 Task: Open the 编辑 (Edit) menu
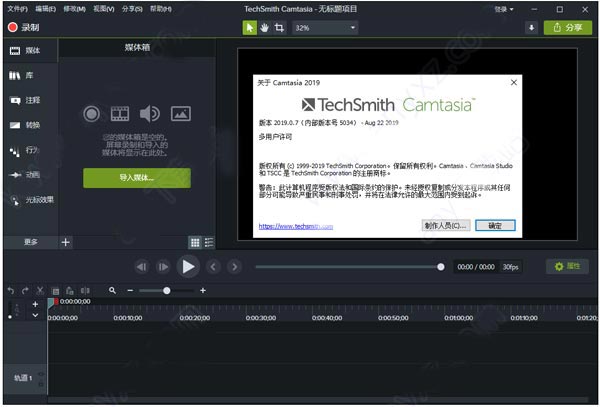tap(46, 8)
